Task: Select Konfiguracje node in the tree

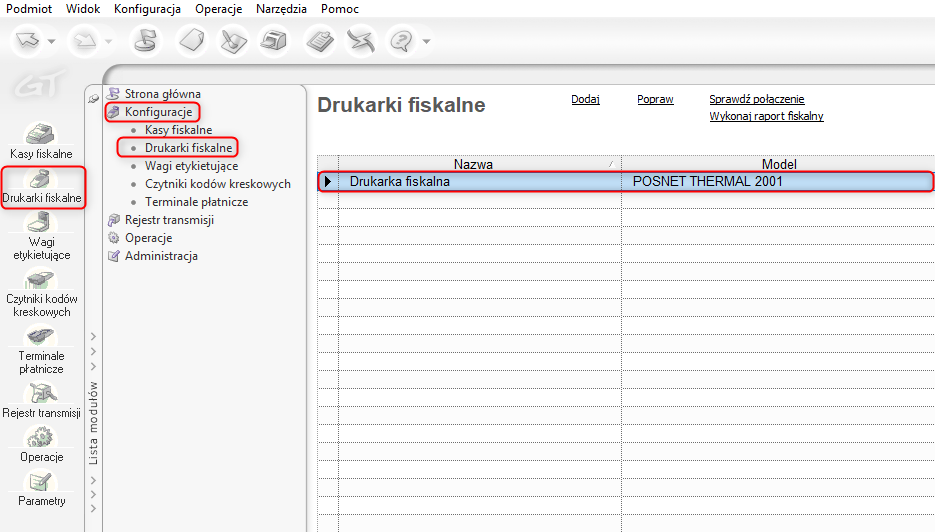Action: pyautogui.click(x=158, y=112)
